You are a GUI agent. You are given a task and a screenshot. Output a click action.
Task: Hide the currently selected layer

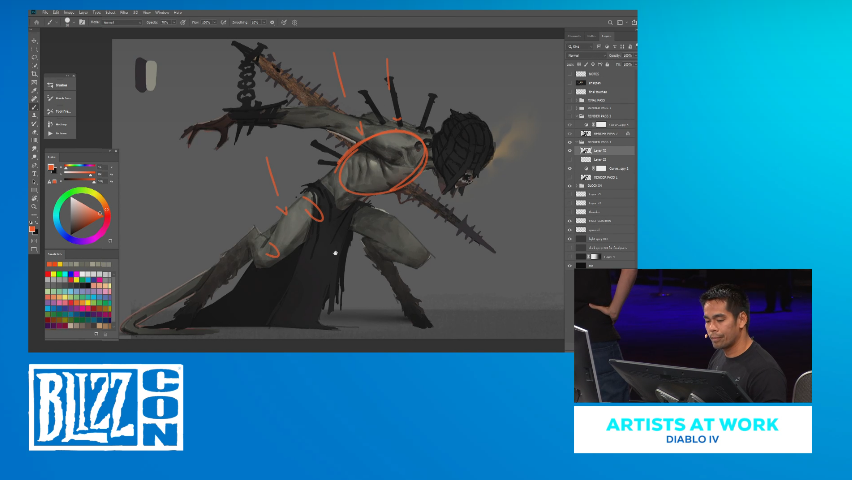(570, 151)
